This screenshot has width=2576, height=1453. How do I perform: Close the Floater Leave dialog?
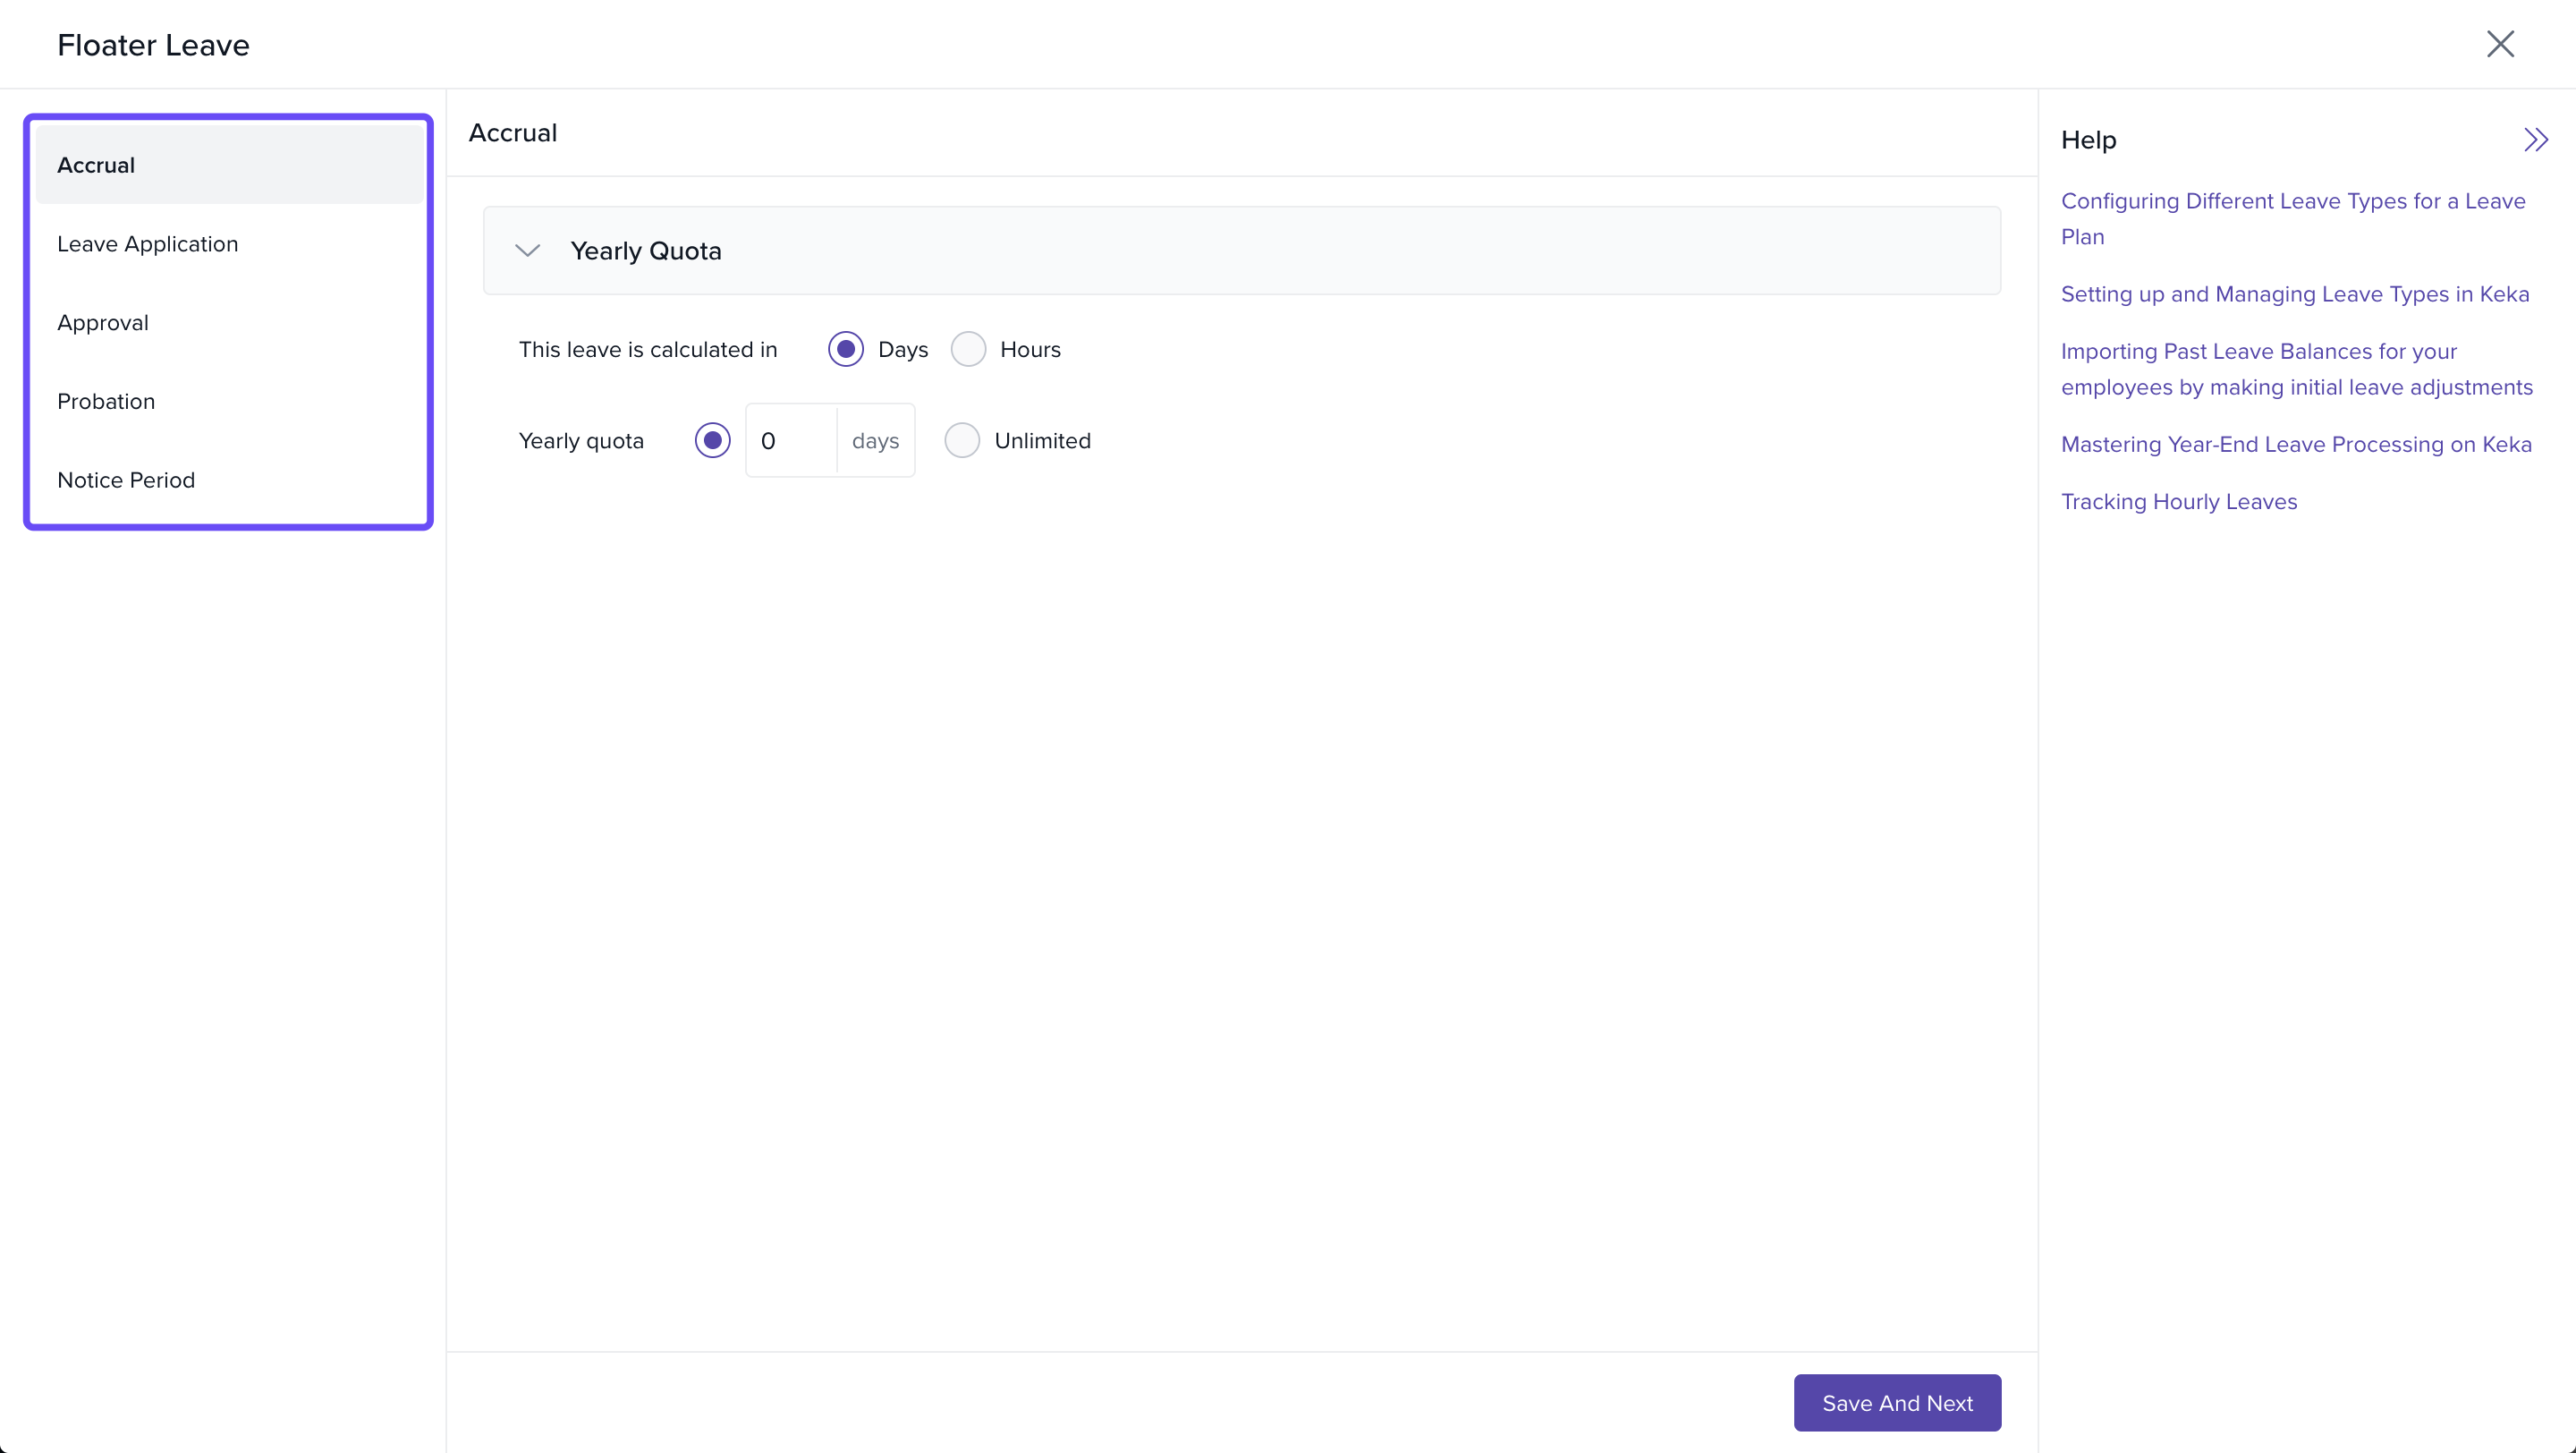coord(2499,44)
